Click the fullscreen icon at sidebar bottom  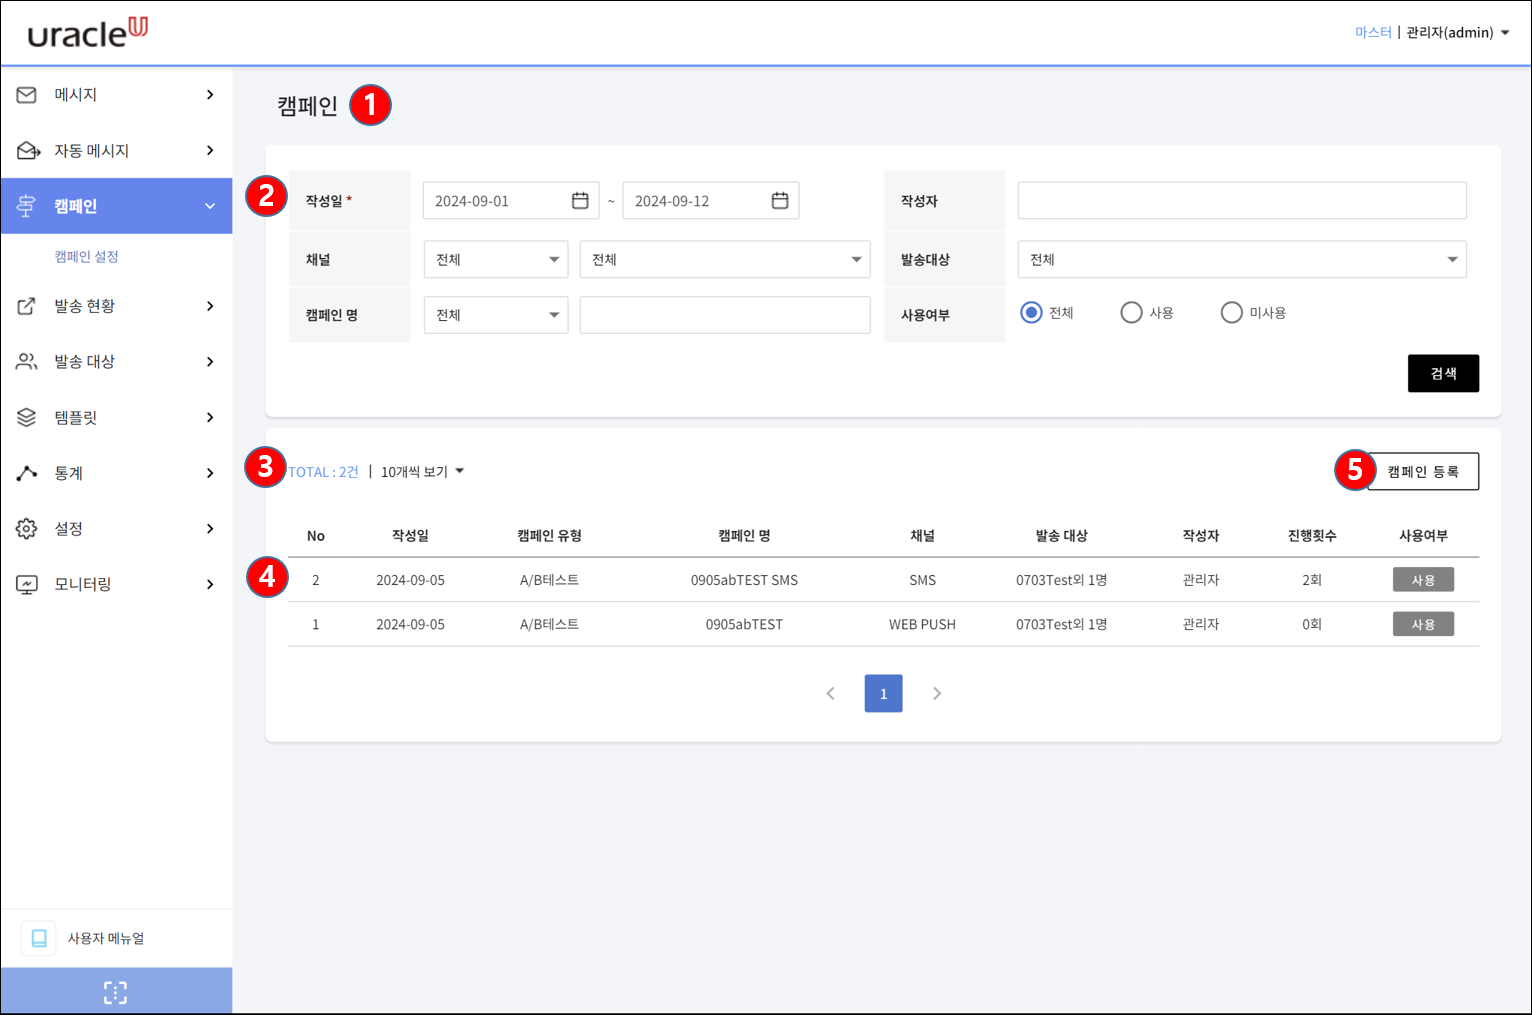[116, 992]
